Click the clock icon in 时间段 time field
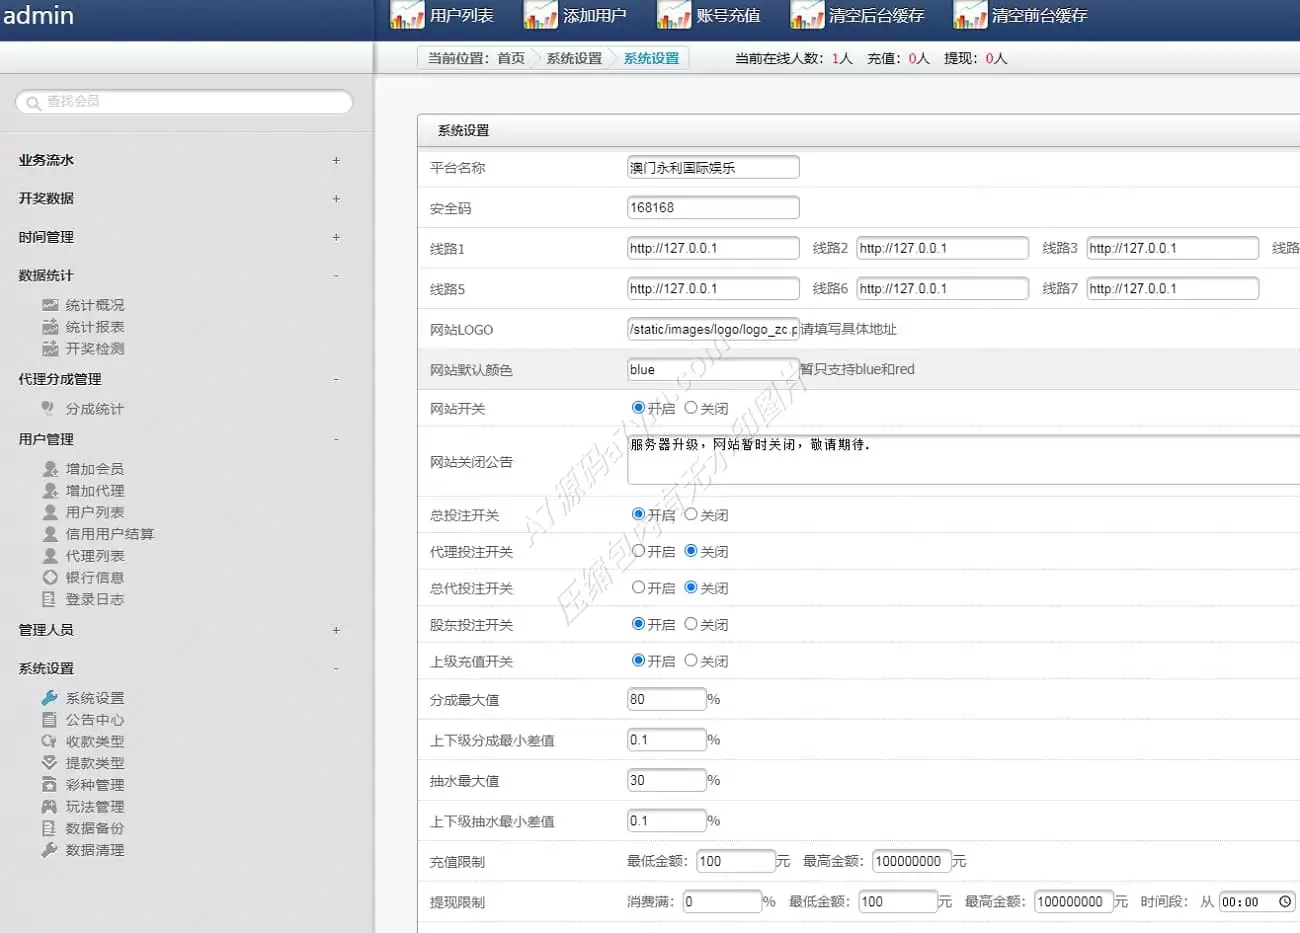 pos(1285,901)
